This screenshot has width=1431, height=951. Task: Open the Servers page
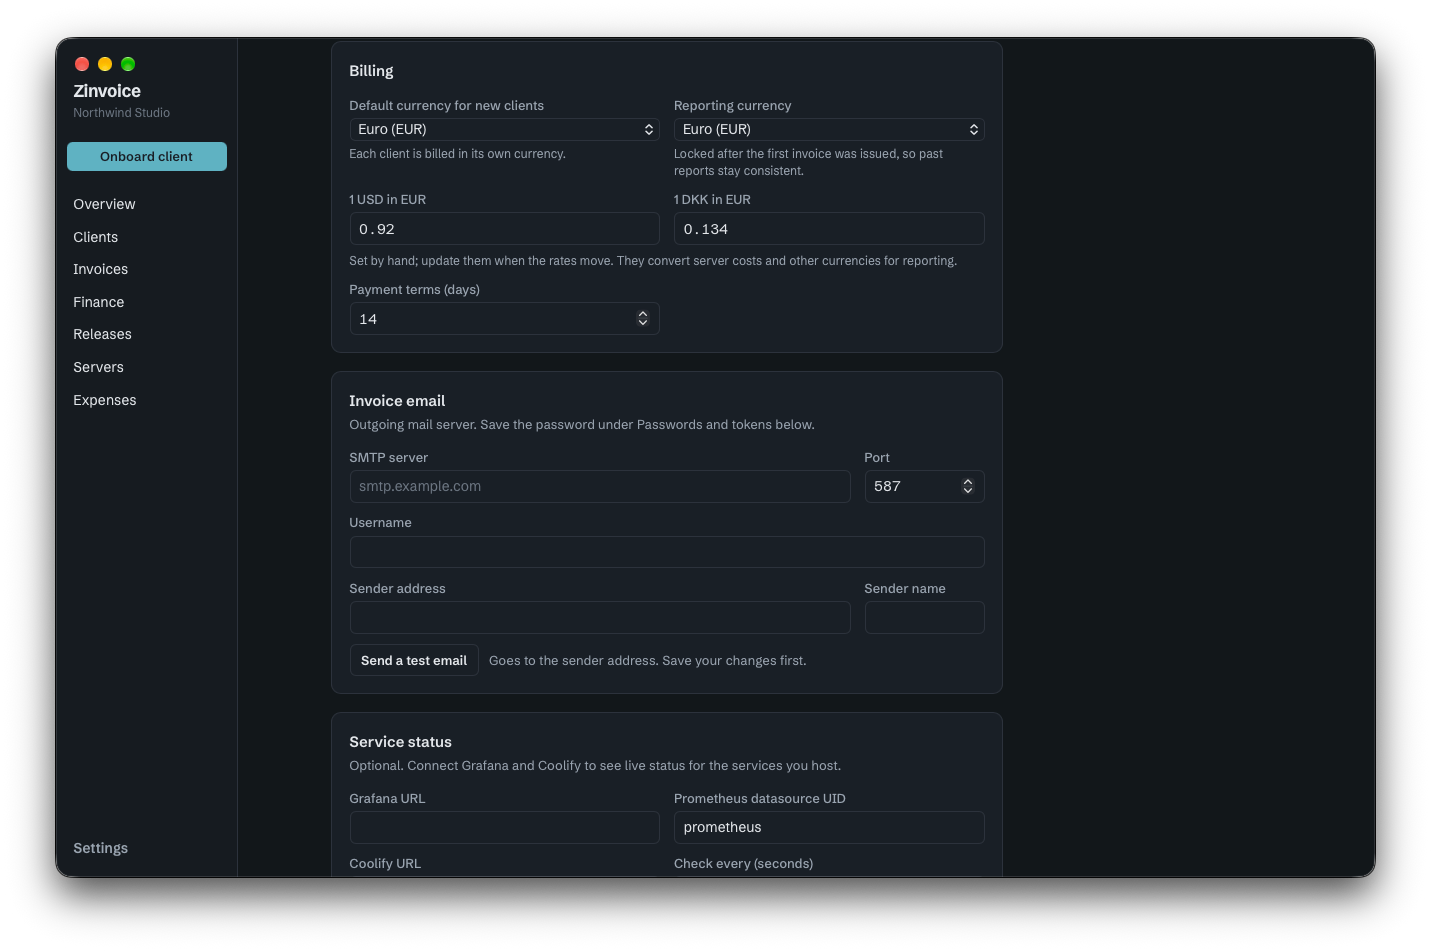pos(98,367)
